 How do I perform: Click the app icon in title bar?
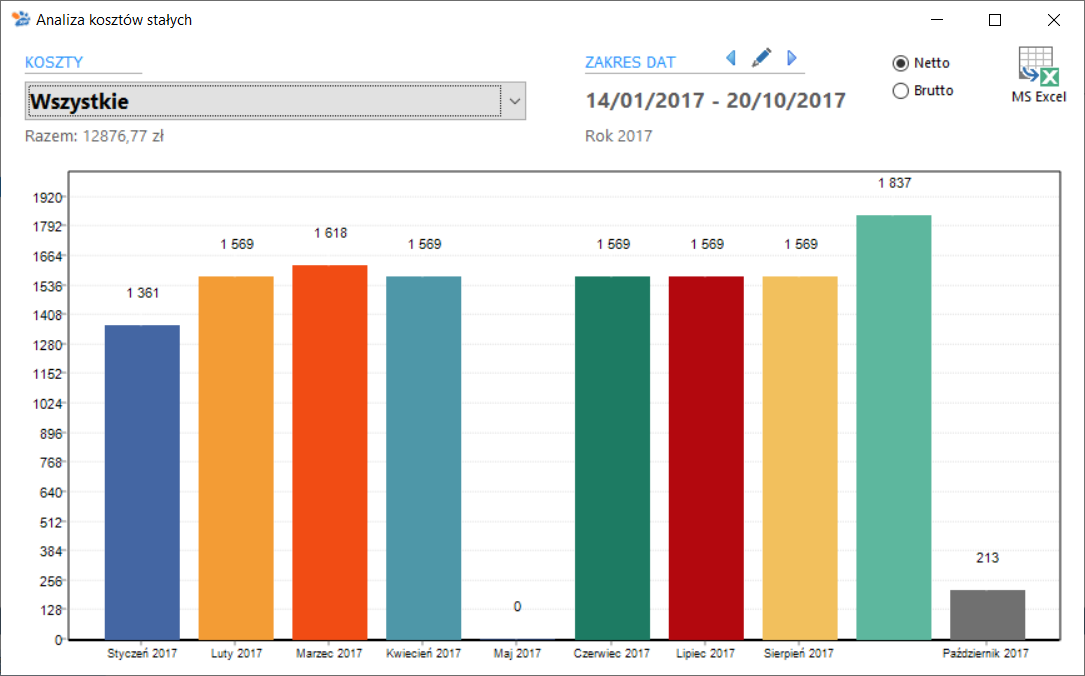(x=21, y=19)
